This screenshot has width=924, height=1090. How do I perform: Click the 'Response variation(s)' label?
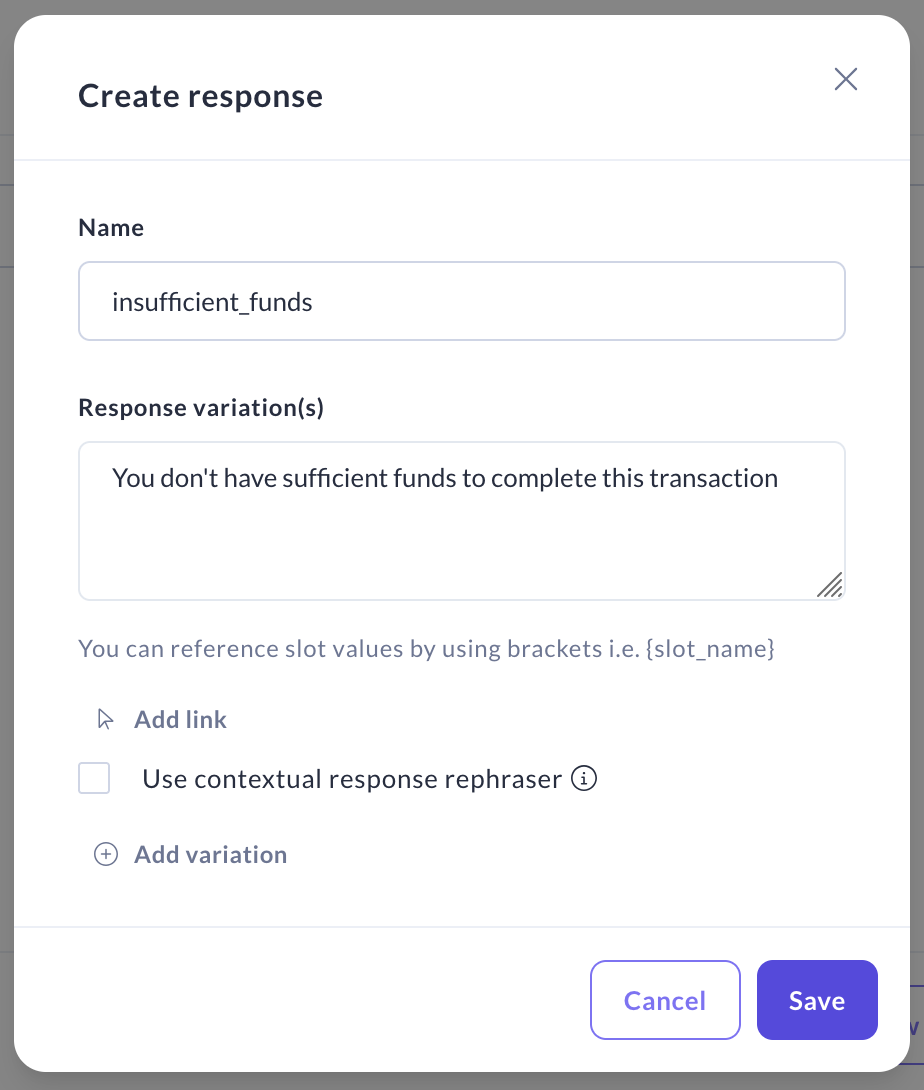pos(201,408)
